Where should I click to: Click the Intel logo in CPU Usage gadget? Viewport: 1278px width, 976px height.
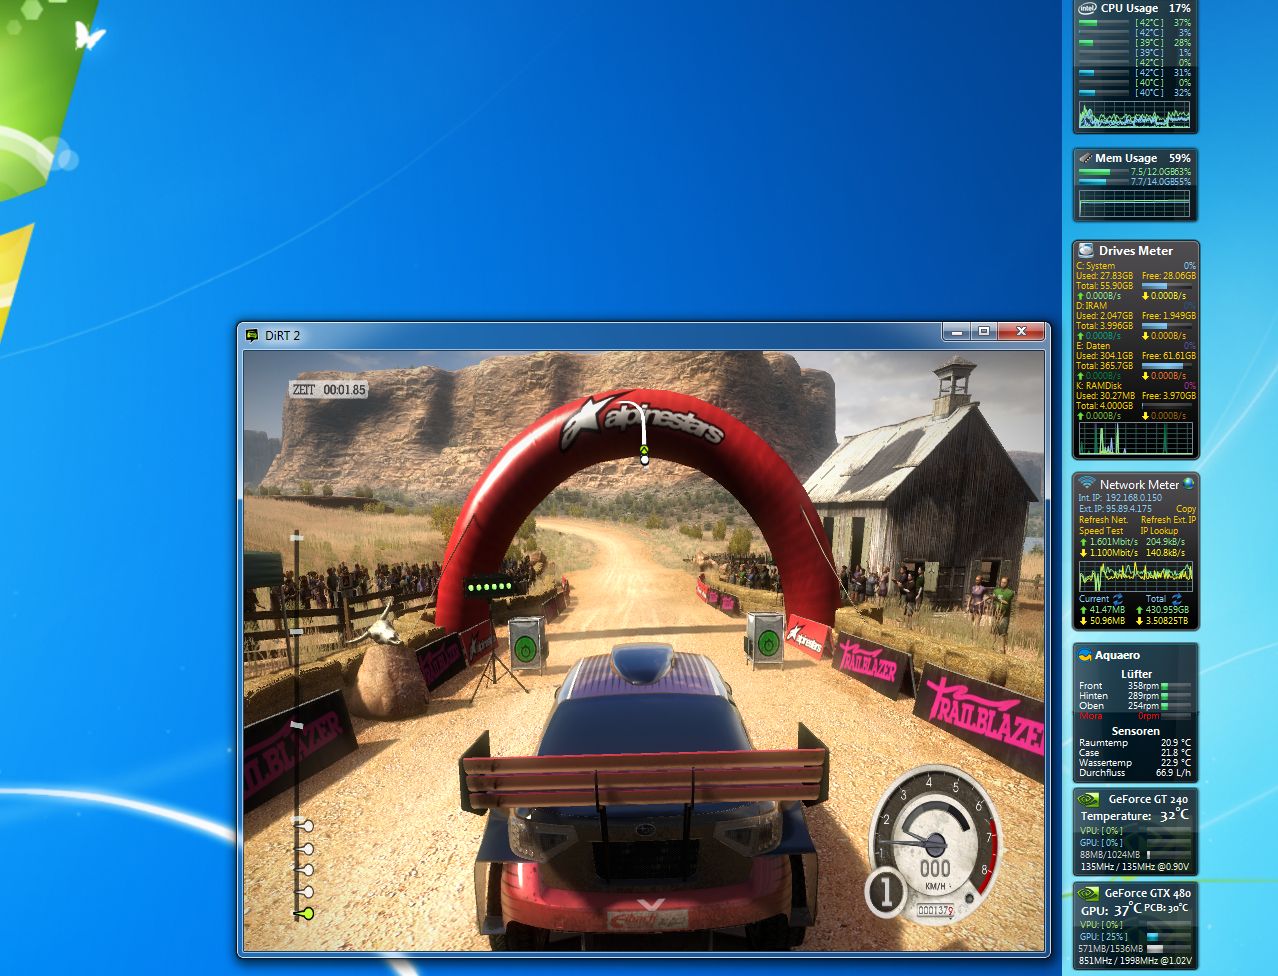pyautogui.click(x=1087, y=8)
